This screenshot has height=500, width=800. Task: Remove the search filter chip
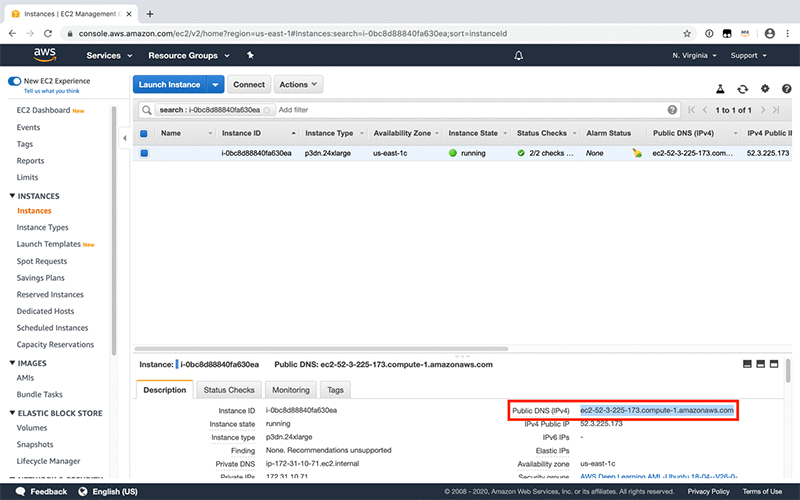pos(266,110)
